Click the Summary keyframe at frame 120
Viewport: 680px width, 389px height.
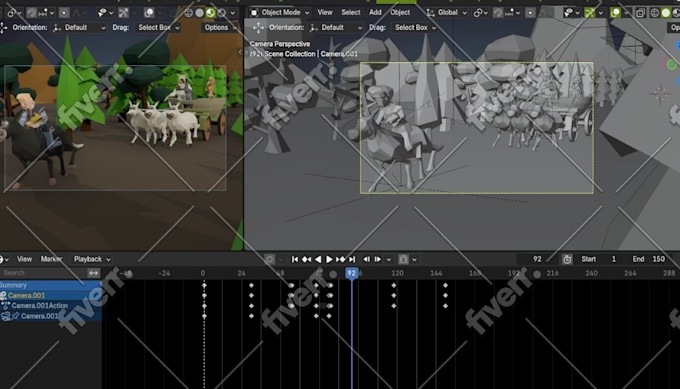[394, 285]
